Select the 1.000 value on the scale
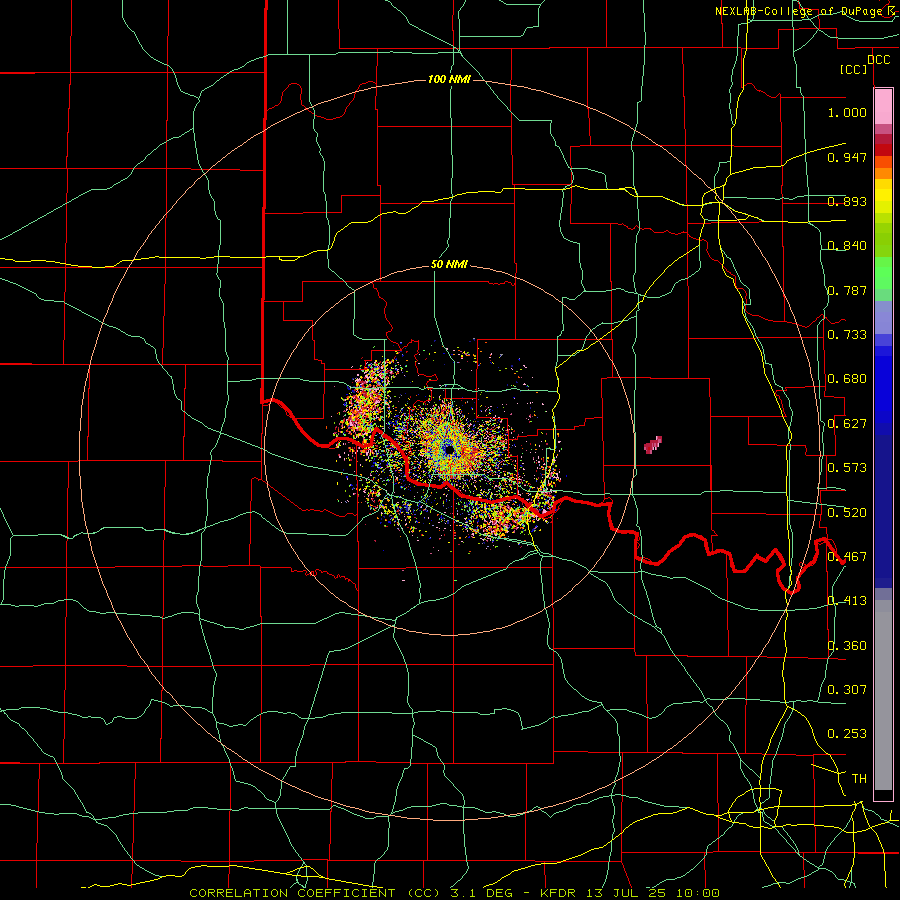900x900 pixels. (847, 112)
